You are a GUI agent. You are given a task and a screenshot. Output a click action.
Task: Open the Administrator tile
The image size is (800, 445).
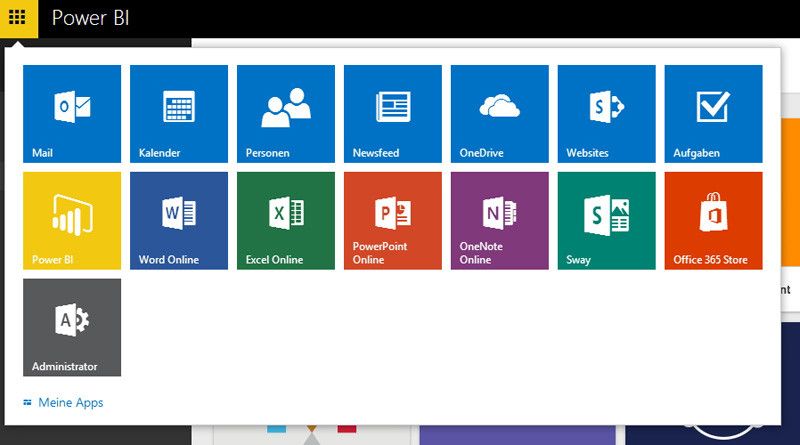click(x=72, y=328)
